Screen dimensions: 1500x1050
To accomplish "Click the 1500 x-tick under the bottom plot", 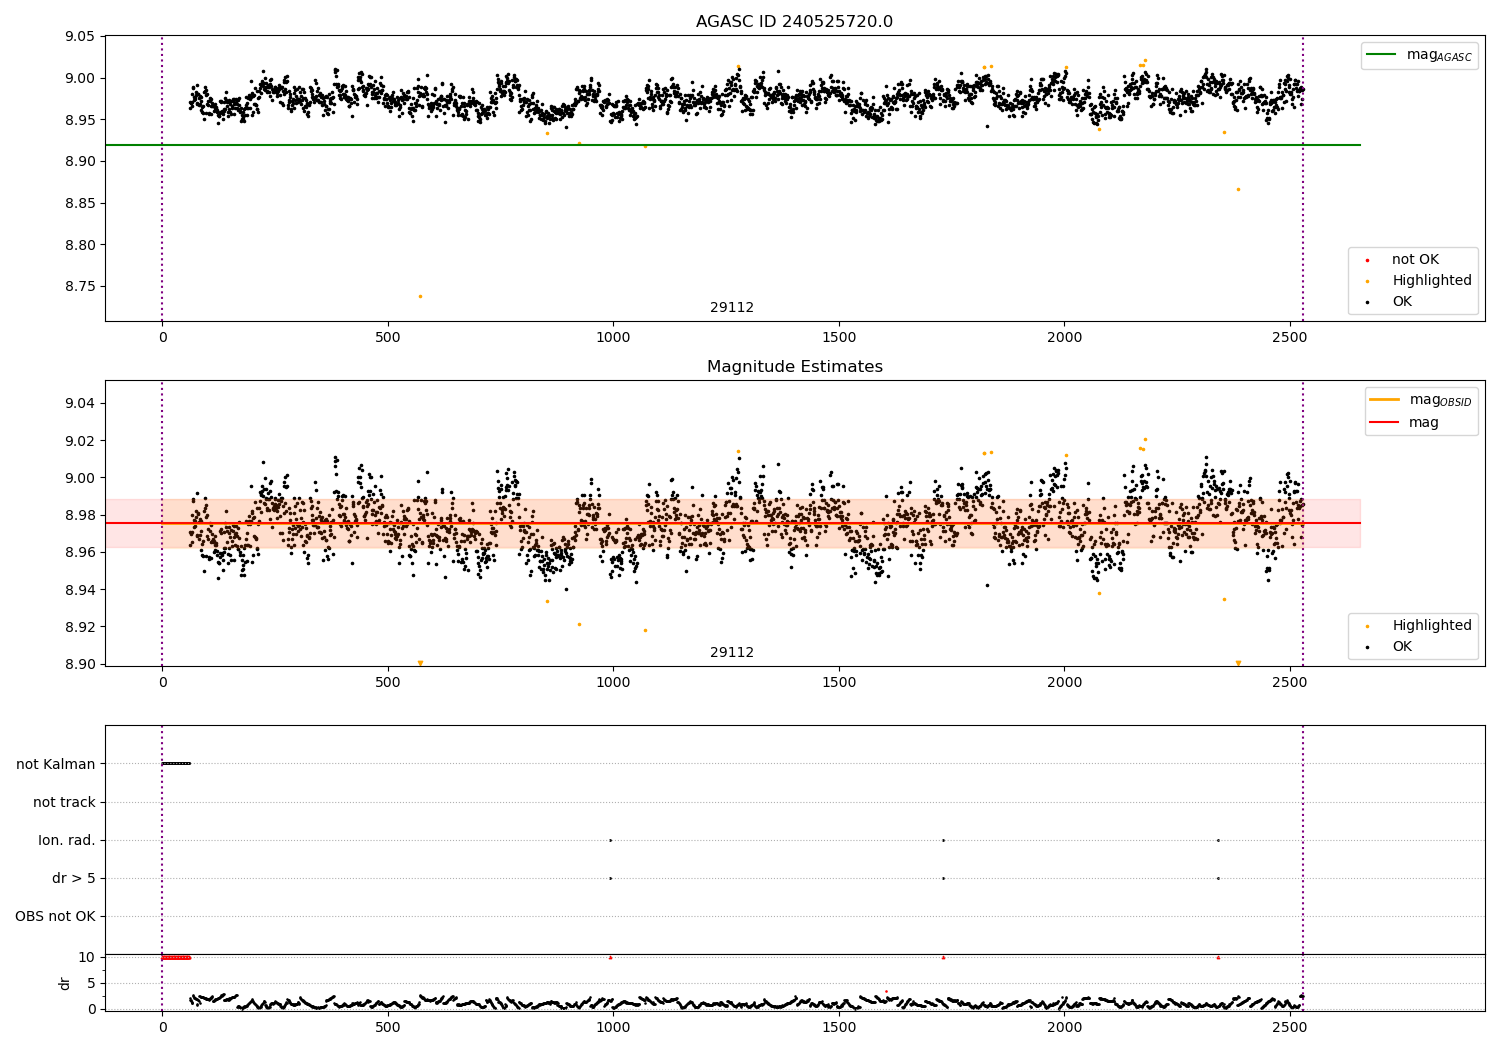I will [x=838, y=1027].
